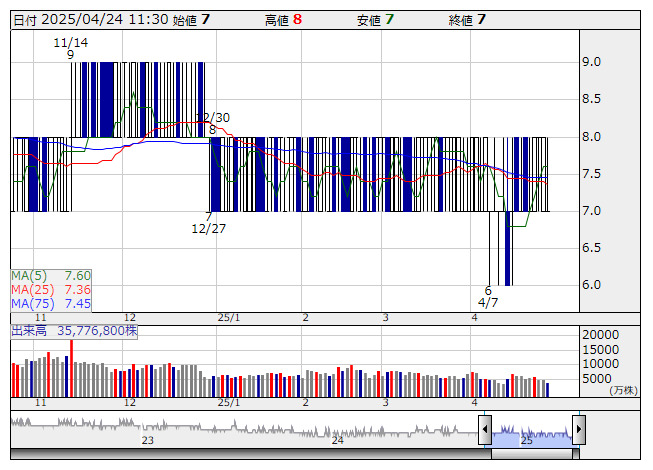The height and width of the screenshot is (470, 653).
Task: Click the (万株) volume unit label
Action: pyautogui.click(x=623, y=390)
